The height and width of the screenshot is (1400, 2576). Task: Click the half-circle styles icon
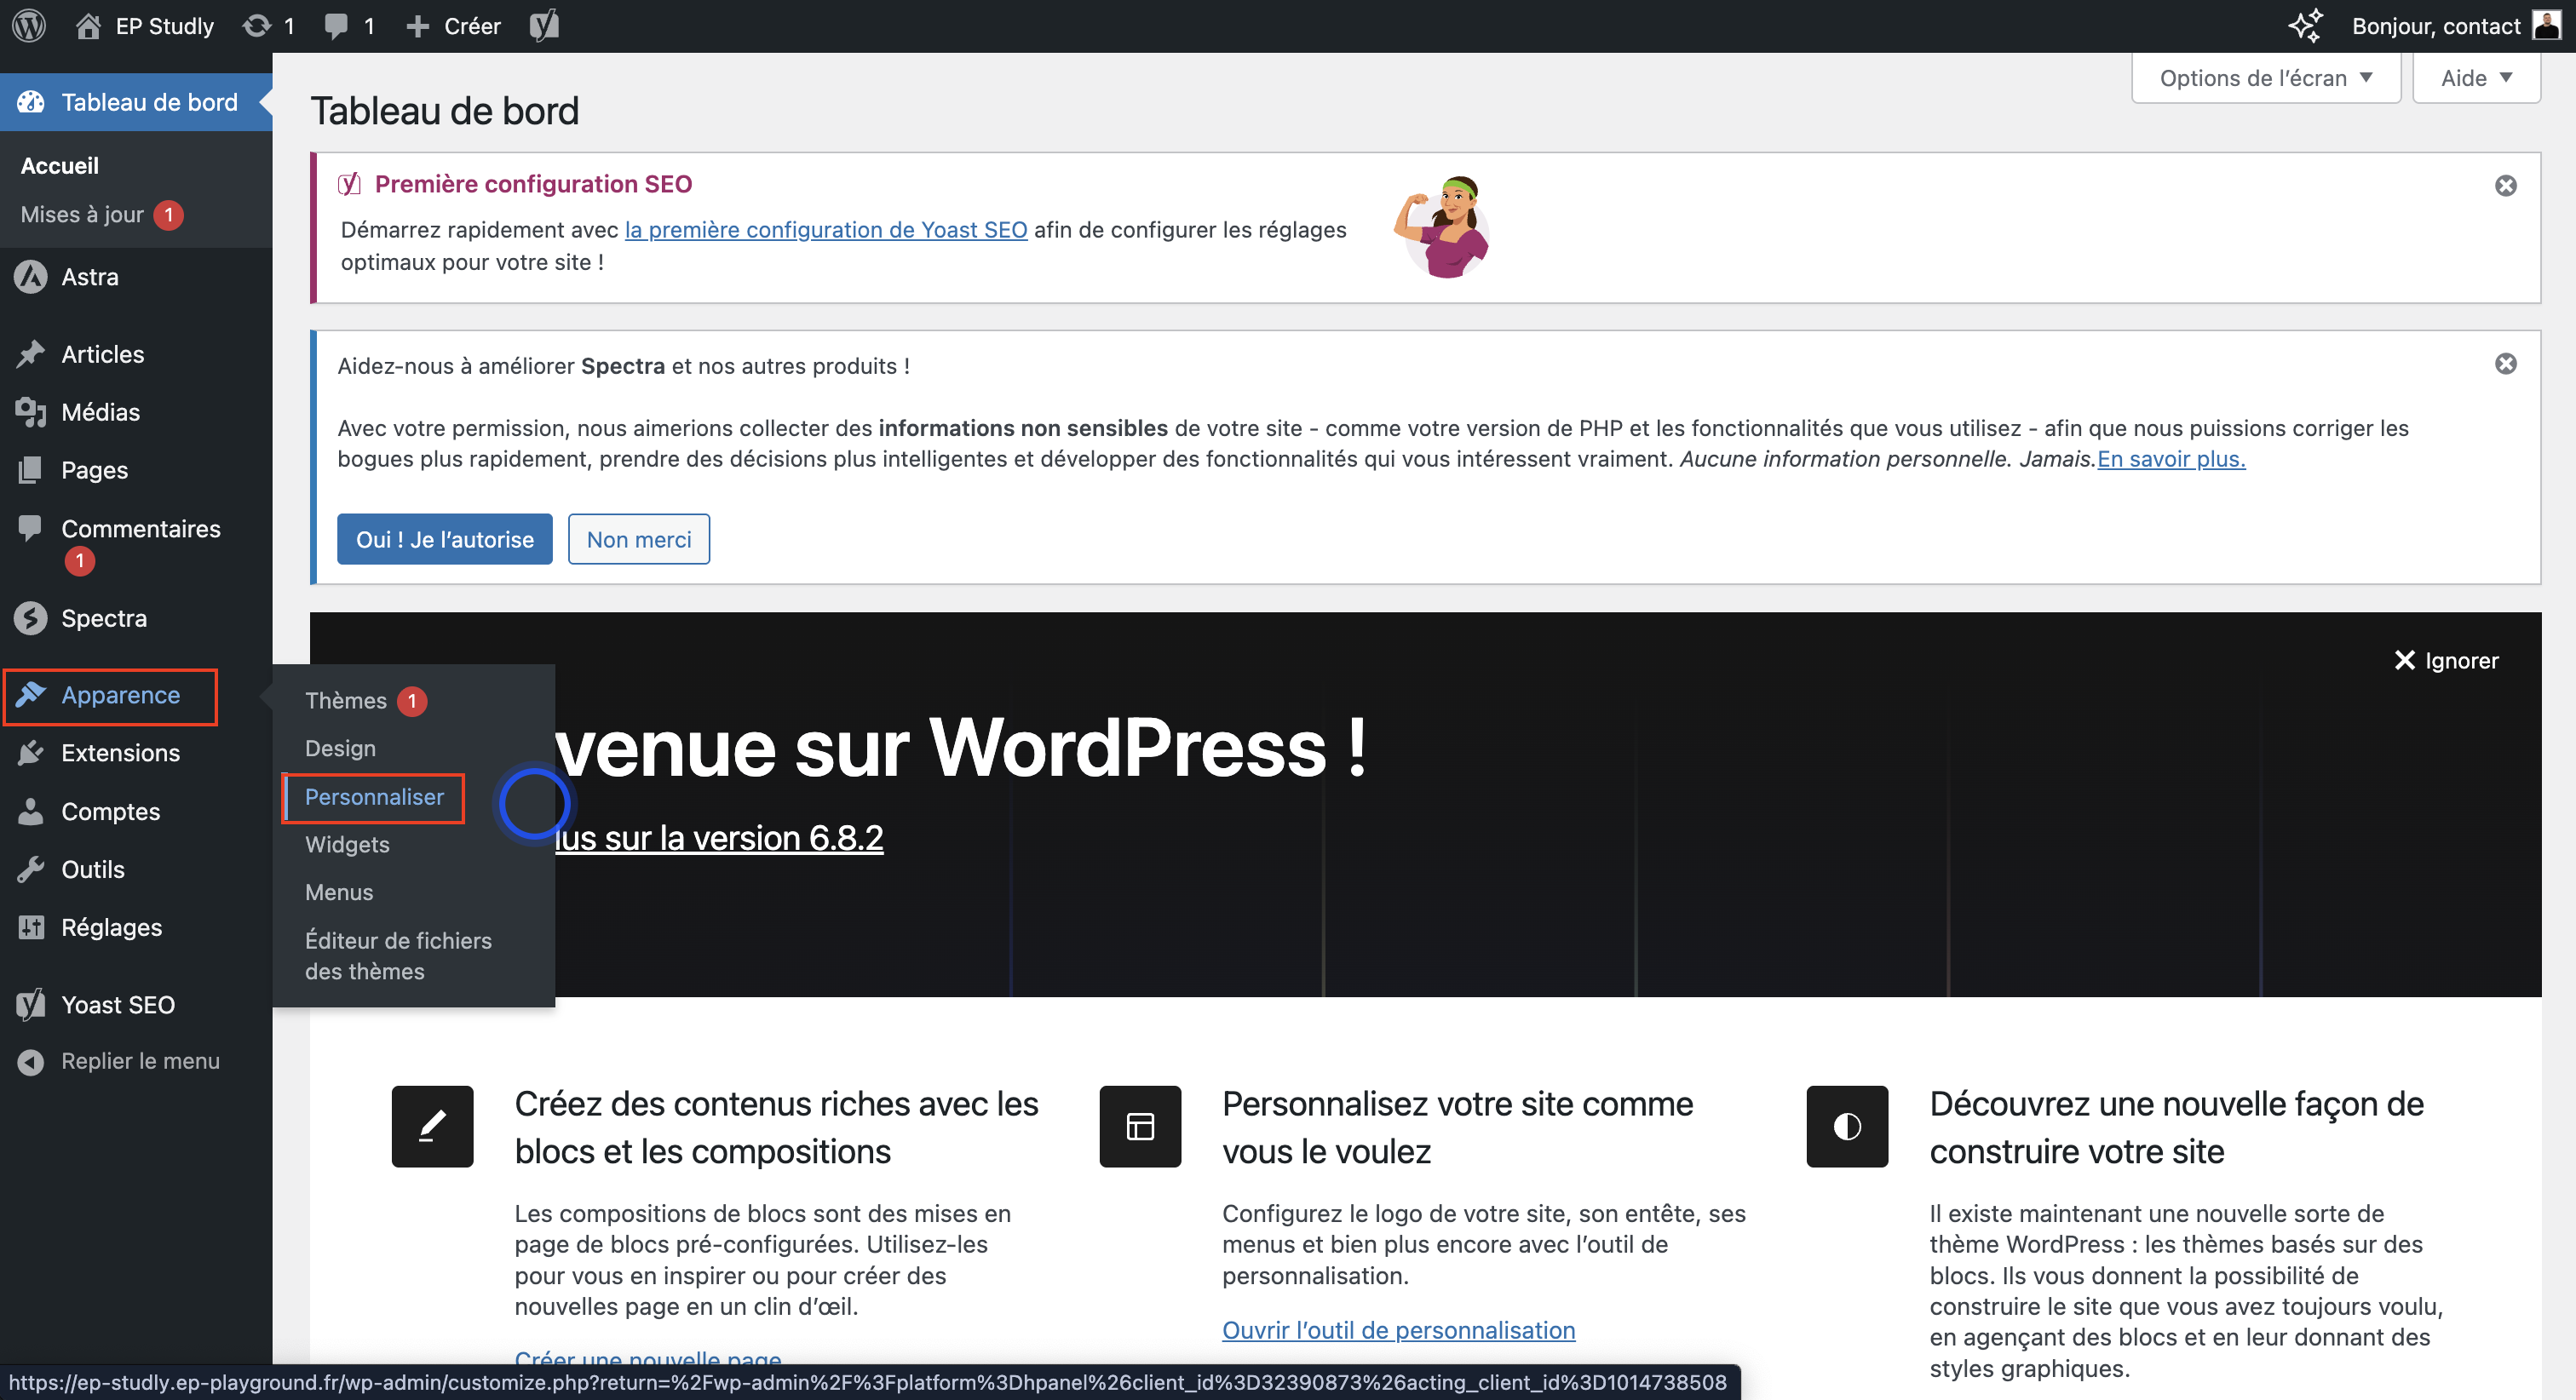tap(1846, 1126)
